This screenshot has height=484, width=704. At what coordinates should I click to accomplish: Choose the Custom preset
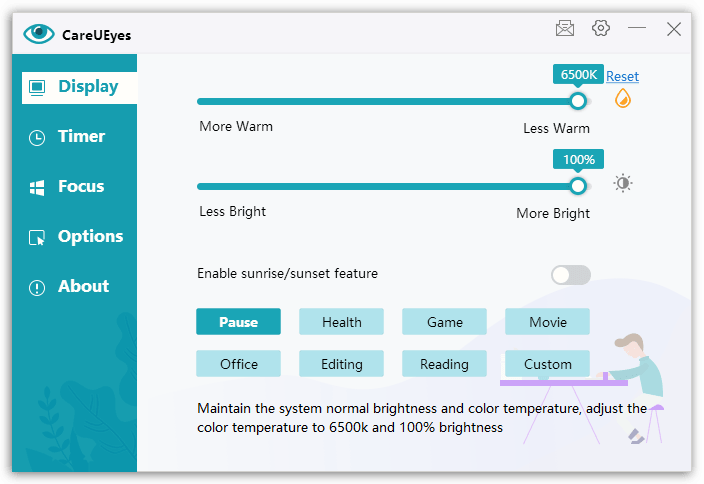click(547, 364)
